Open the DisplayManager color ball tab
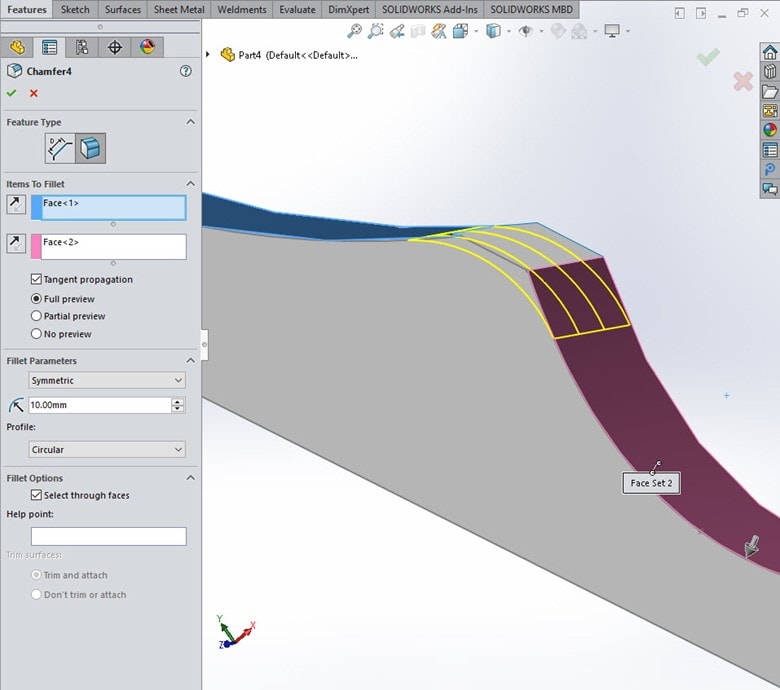780x690 pixels. [148, 47]
